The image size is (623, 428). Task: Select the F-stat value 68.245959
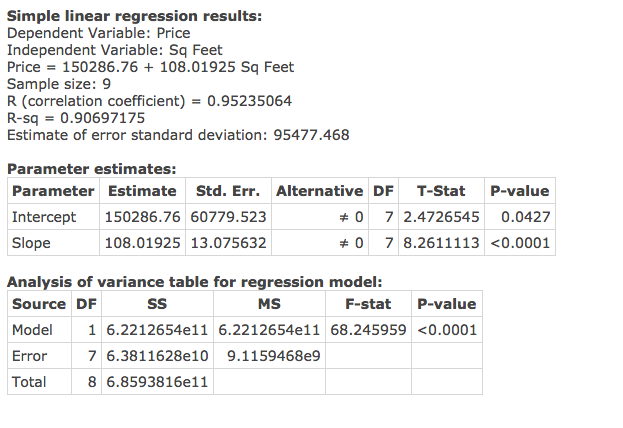(x=367, y=330)
